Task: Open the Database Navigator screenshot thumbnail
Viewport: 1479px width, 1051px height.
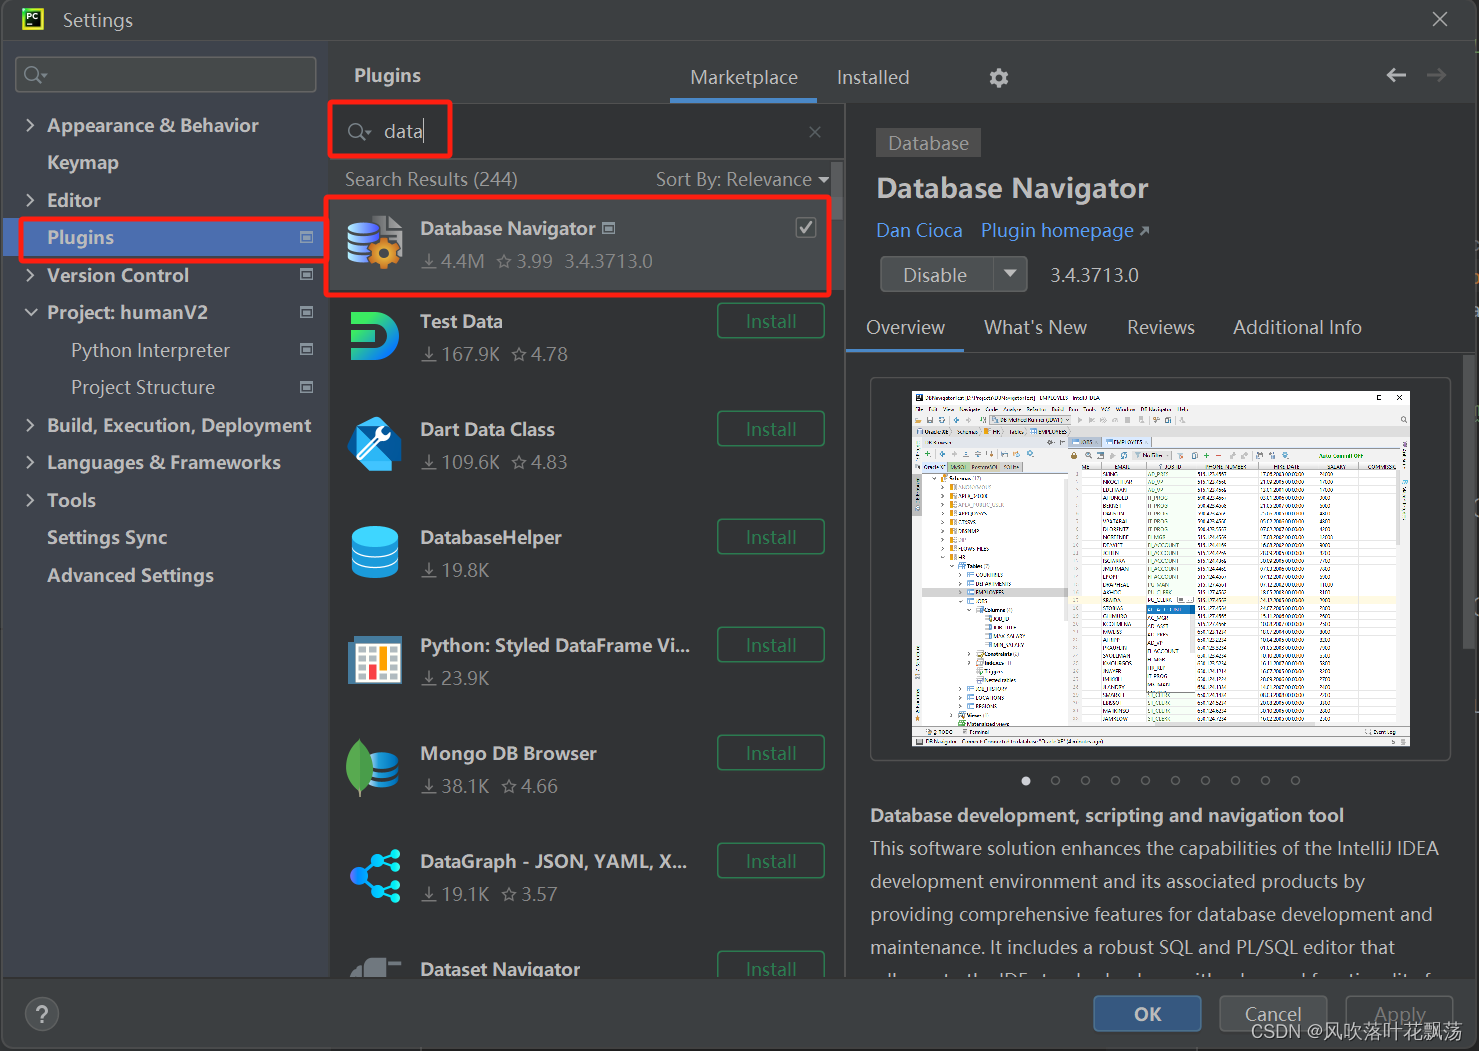Action: point(1160,568)
